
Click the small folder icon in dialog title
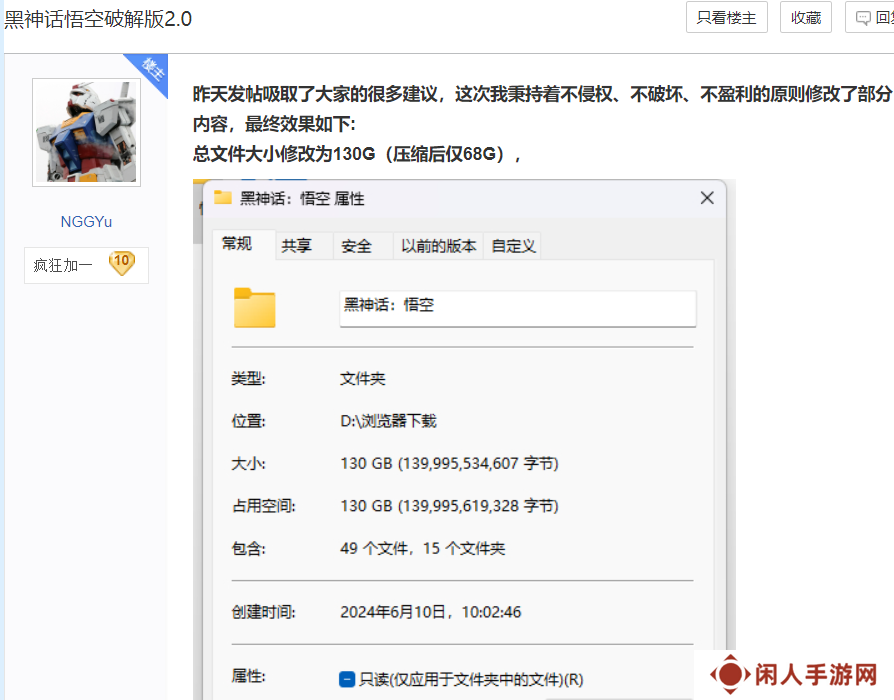[222, 198]
